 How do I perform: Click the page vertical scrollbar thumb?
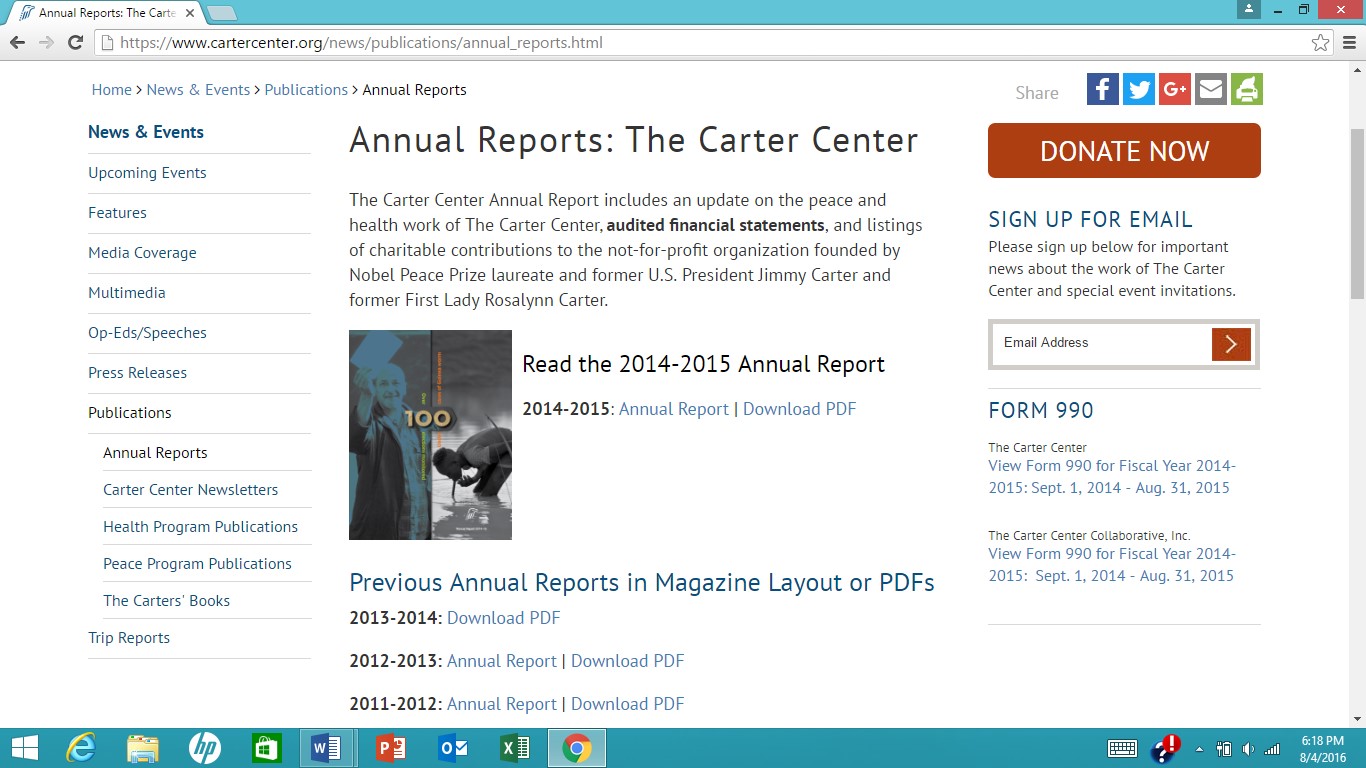[1357, 214]
